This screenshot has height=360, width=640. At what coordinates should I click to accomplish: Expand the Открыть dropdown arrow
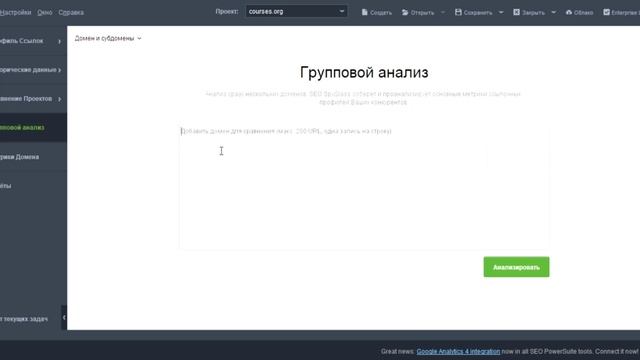click(443, 12)
